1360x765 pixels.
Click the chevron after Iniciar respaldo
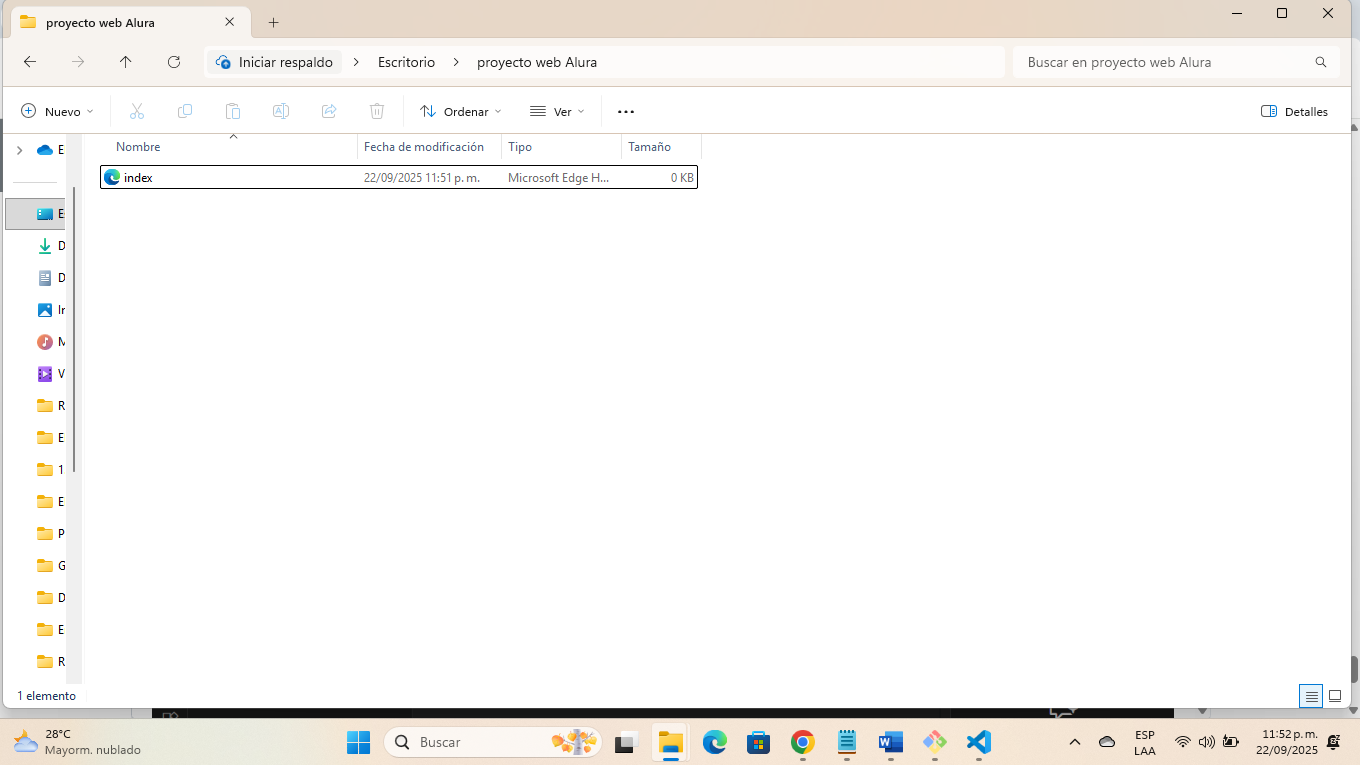(x=356, y=62)
